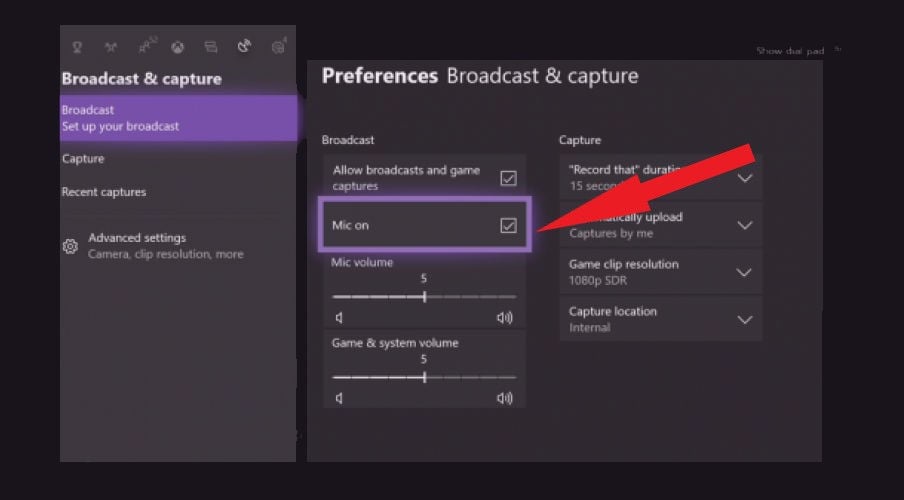The height and width of the screenshot is (500, 904).
Task: Click the Advanced settings gear icon
Action: pos(70,246)
